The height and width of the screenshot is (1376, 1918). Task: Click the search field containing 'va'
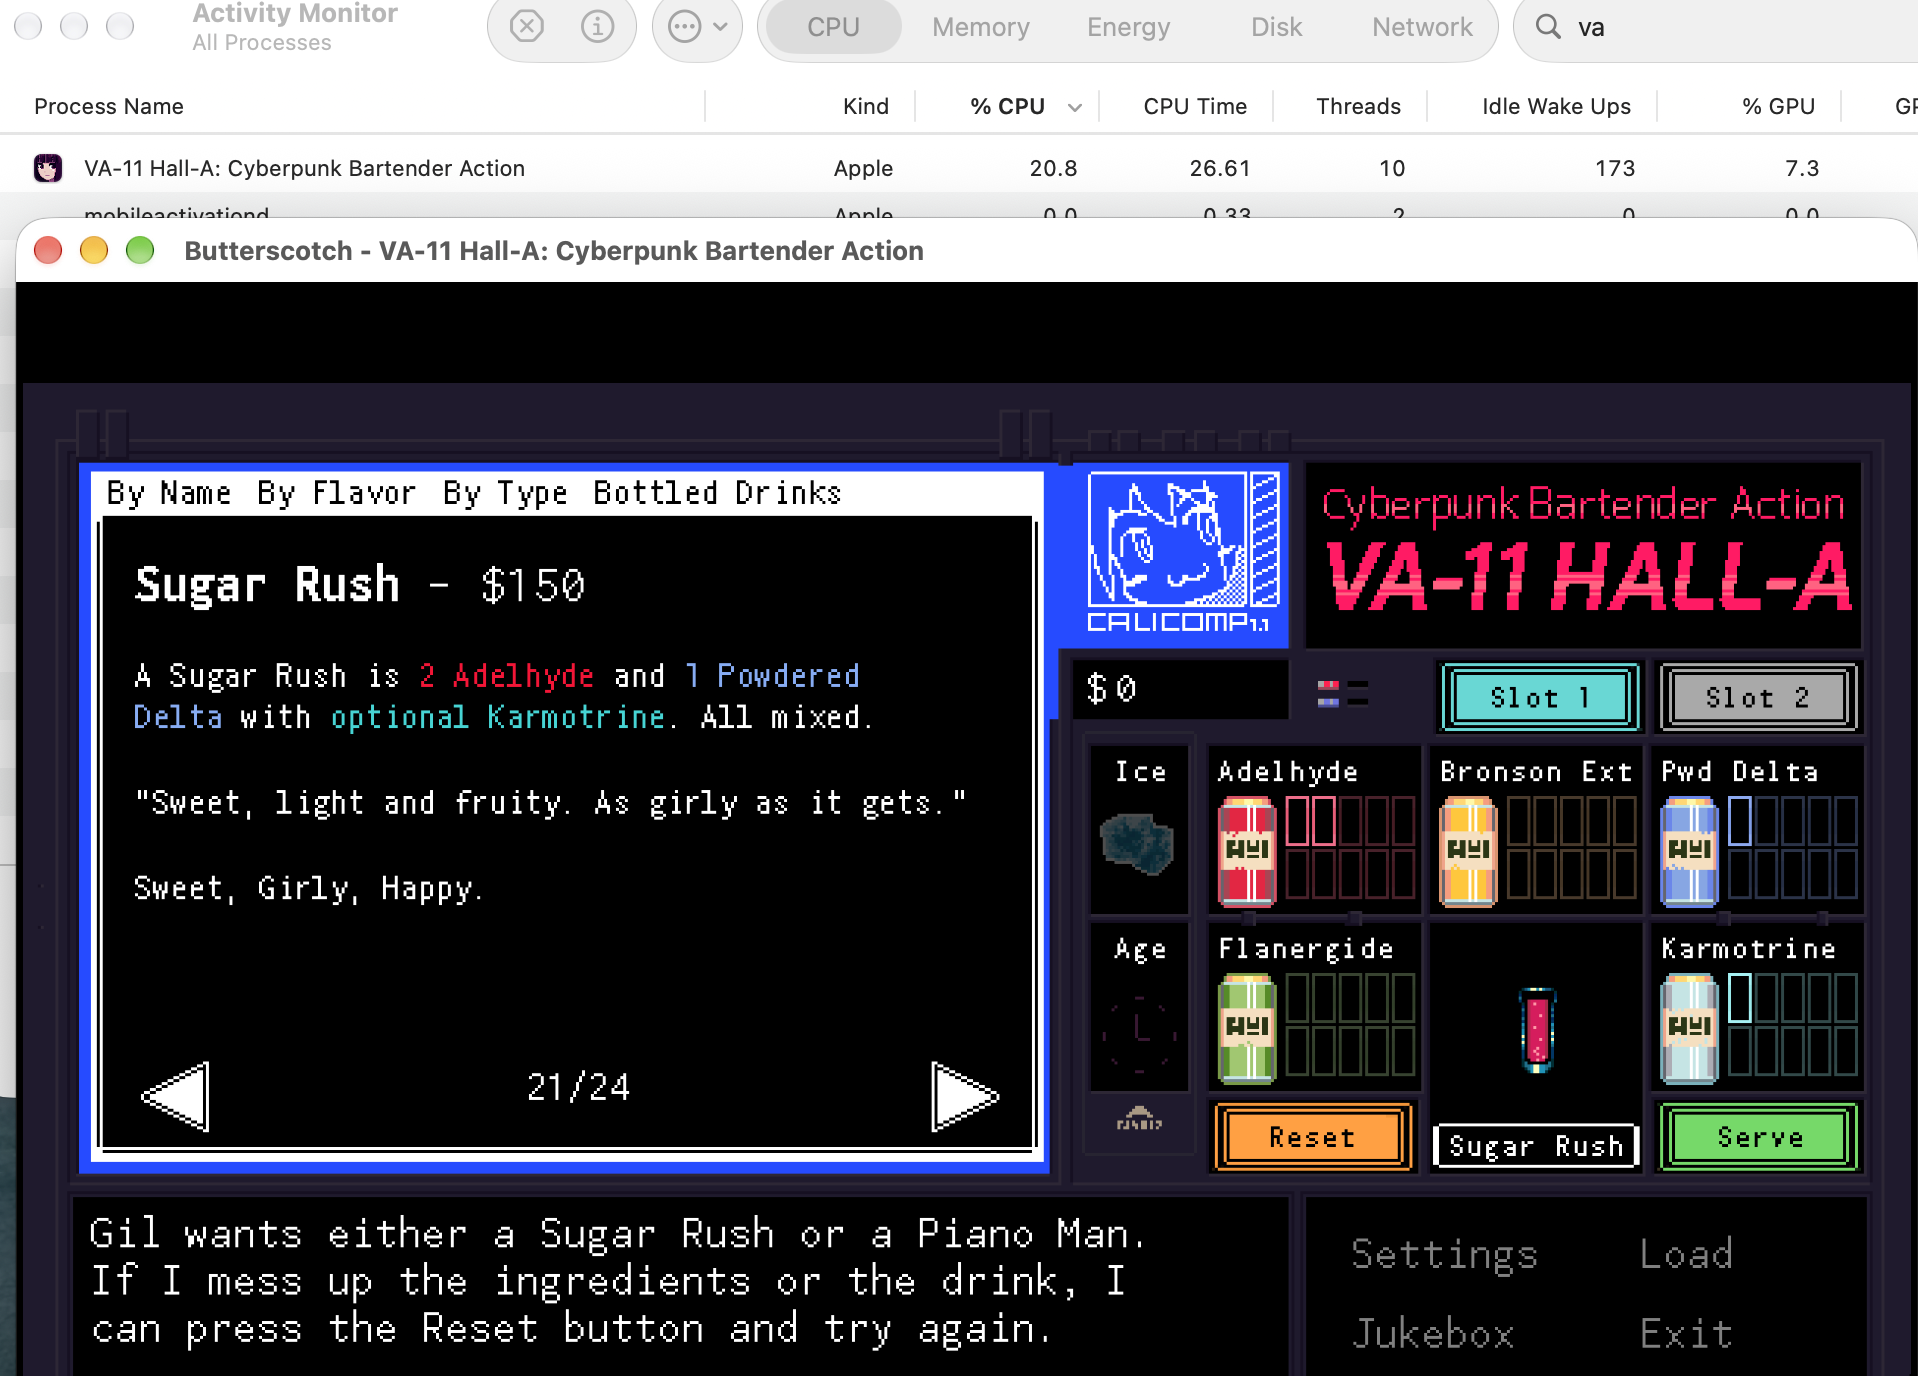1715,27
